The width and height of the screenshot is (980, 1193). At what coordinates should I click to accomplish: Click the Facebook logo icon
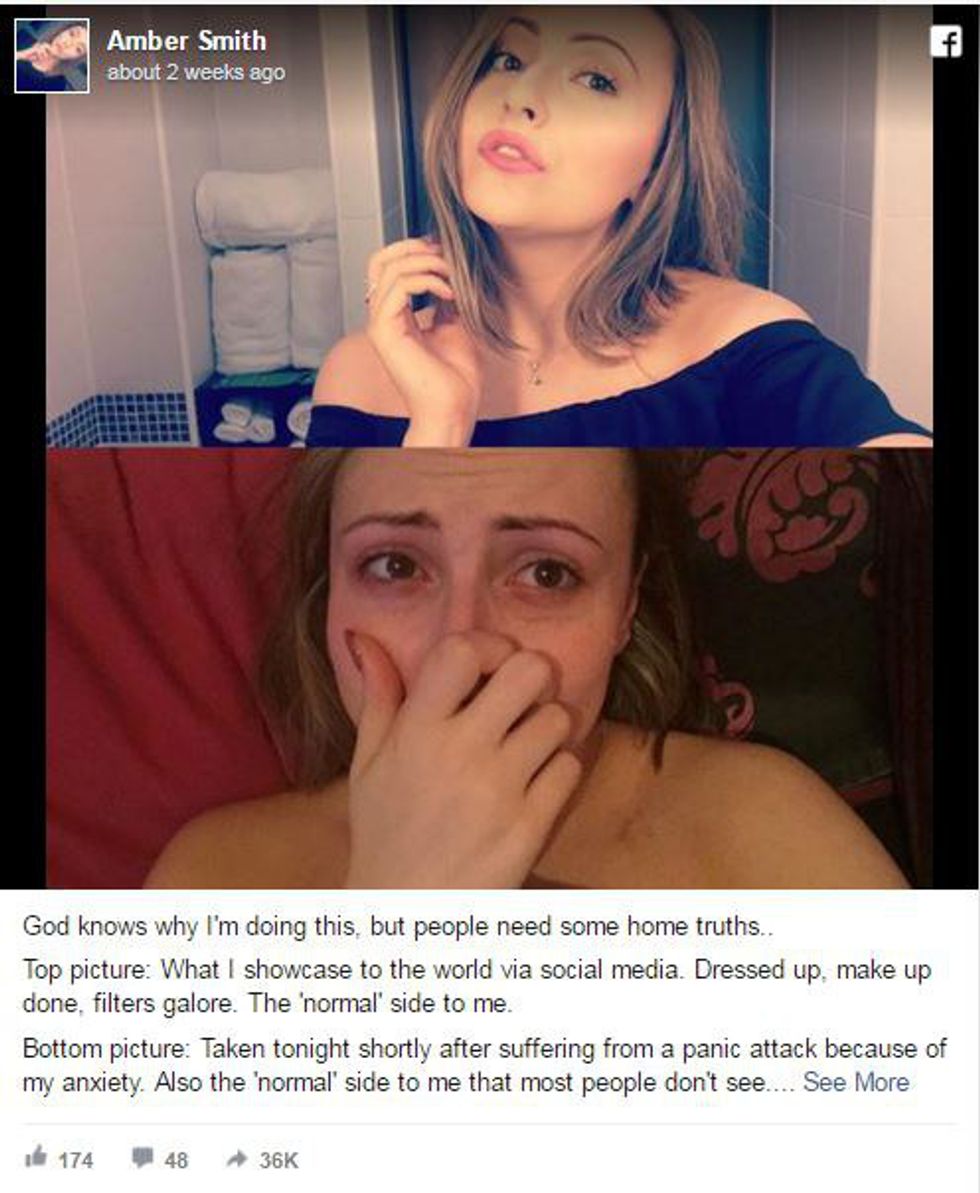pos(946,42)
